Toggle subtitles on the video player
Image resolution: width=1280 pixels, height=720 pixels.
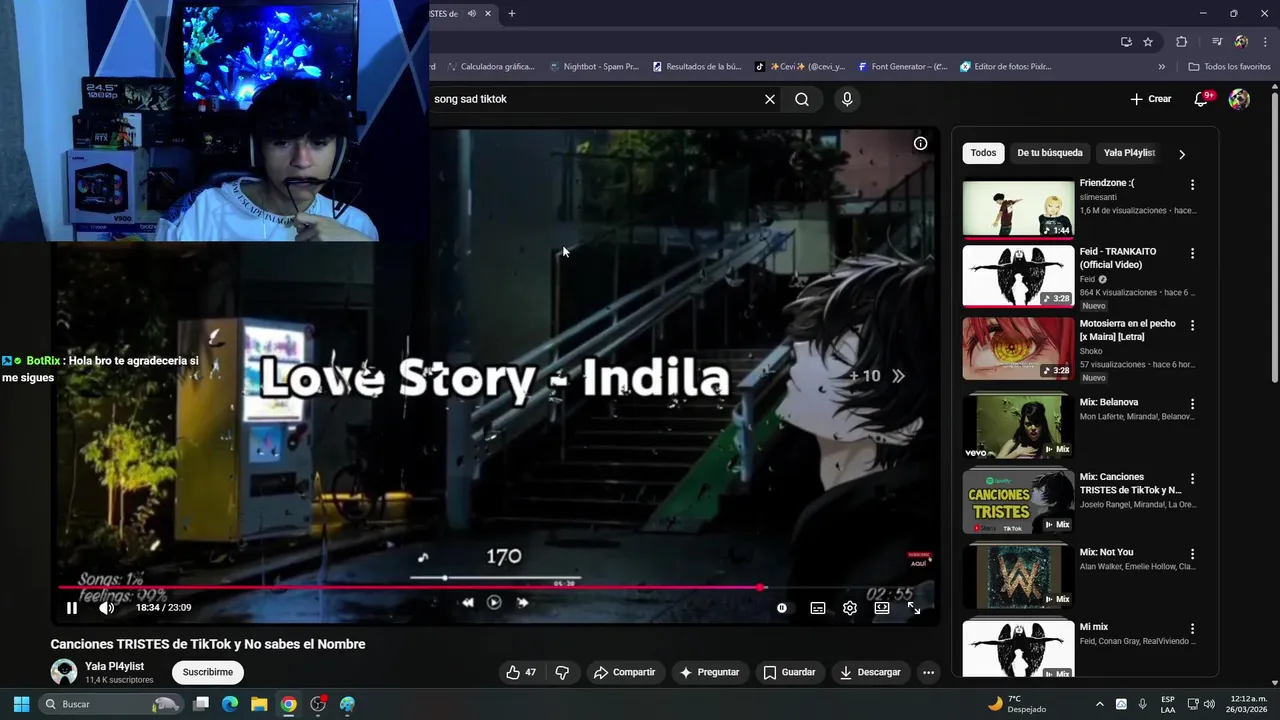click(817, 607)
